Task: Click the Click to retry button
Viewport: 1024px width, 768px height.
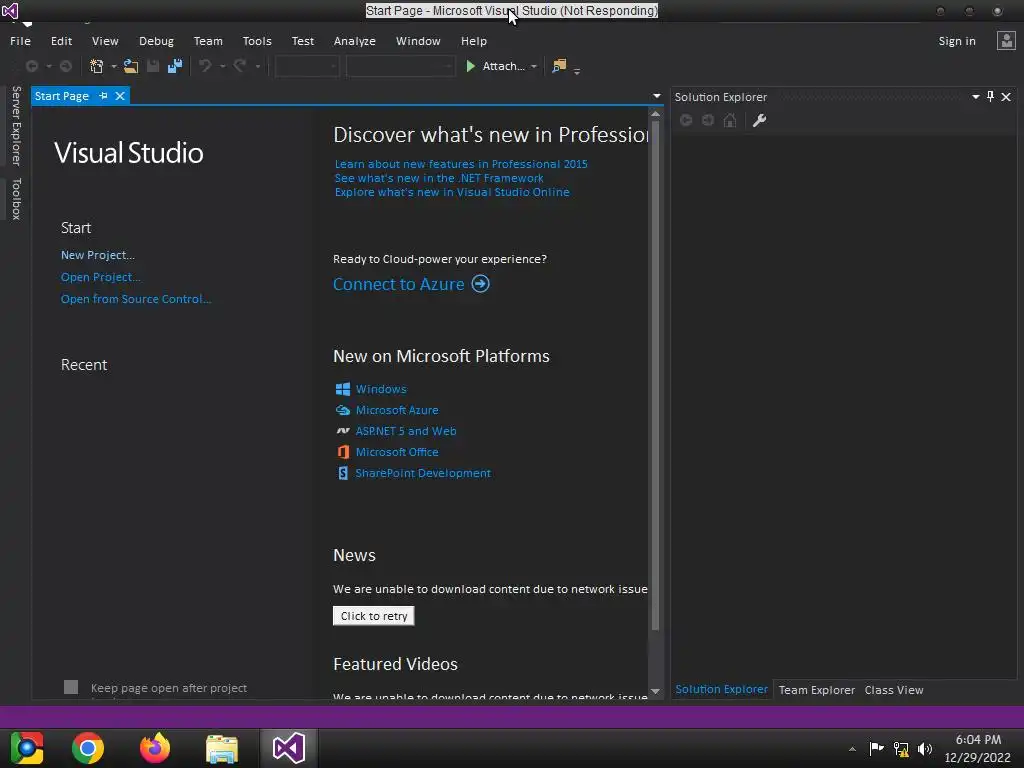Action: pyautogui.click(x=374, y=616)
